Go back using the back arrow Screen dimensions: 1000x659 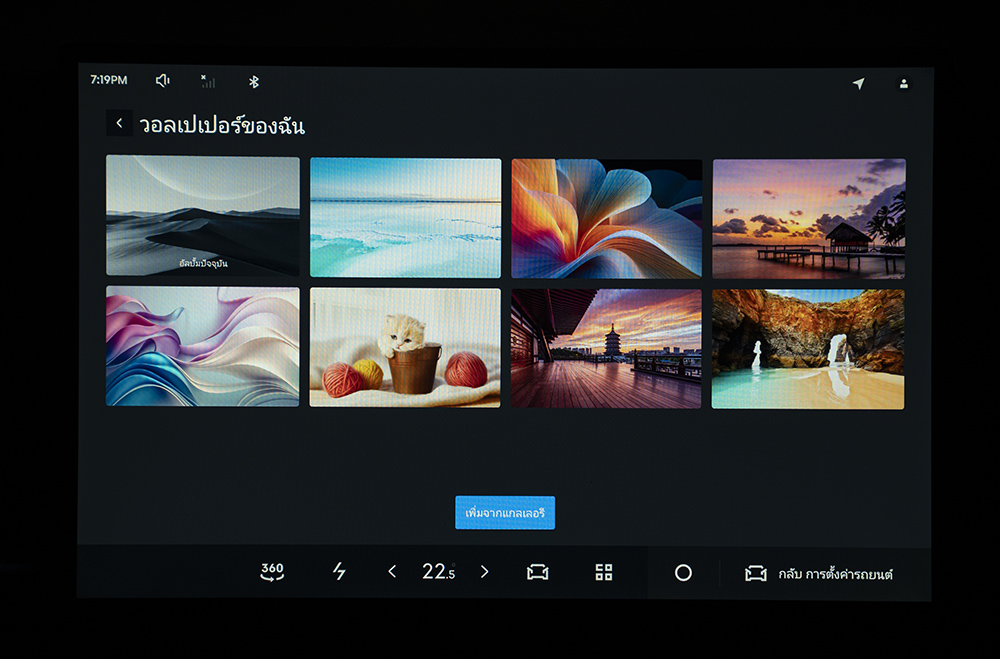(119, 123)
